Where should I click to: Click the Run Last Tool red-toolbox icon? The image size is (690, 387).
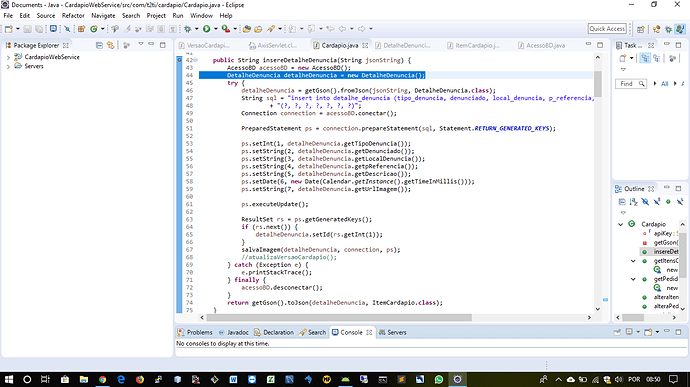225,29
